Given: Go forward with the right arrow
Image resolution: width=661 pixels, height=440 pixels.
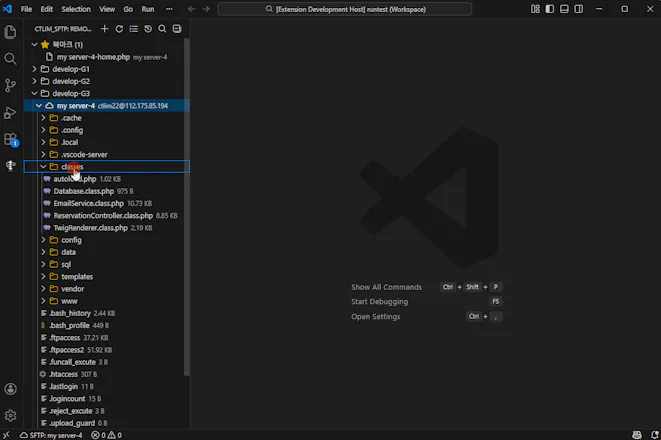Looking at the screenshot, I should pyautogui.click(x=206, y=9).
